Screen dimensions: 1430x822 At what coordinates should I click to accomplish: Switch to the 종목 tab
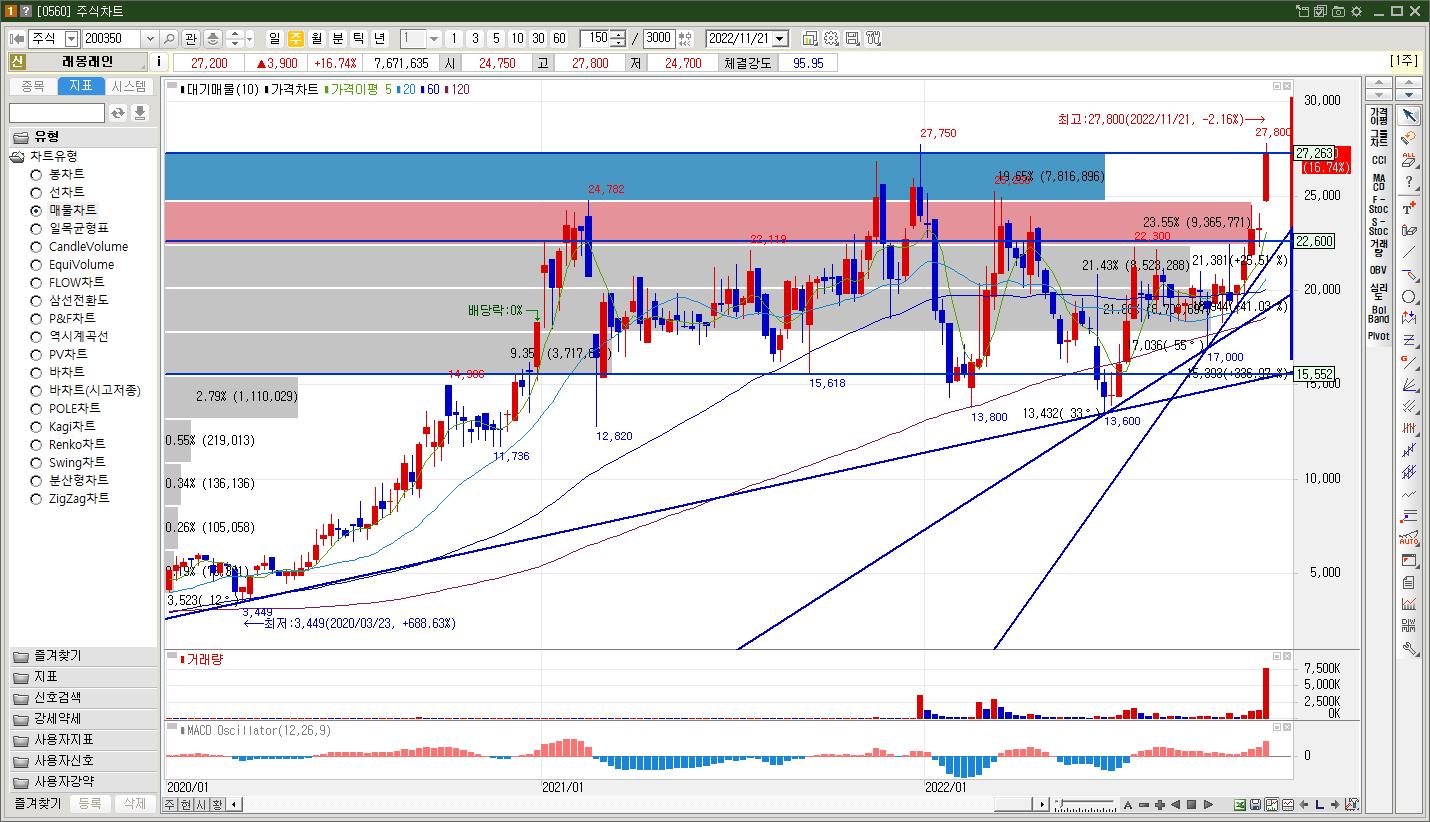click(33, 87)
